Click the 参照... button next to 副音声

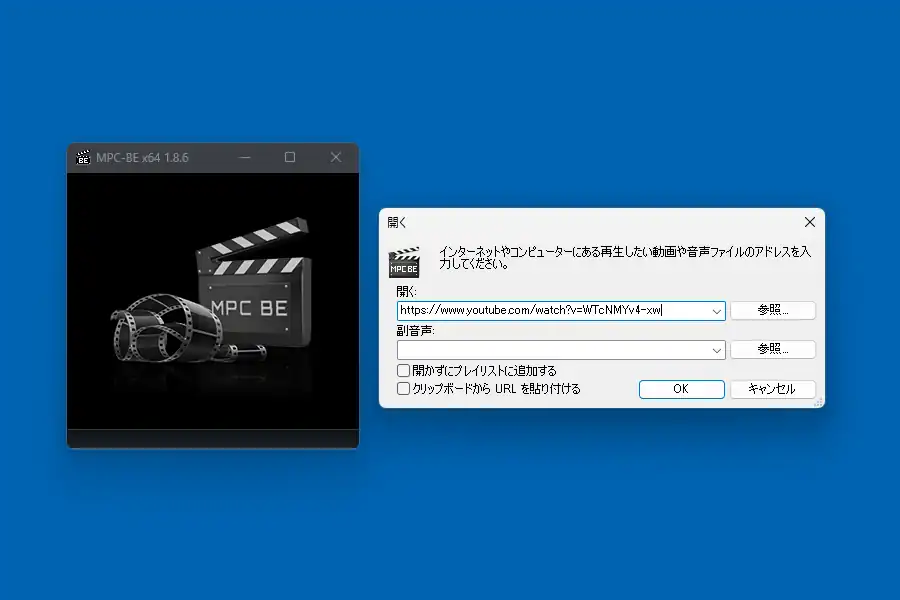[773, 350]
